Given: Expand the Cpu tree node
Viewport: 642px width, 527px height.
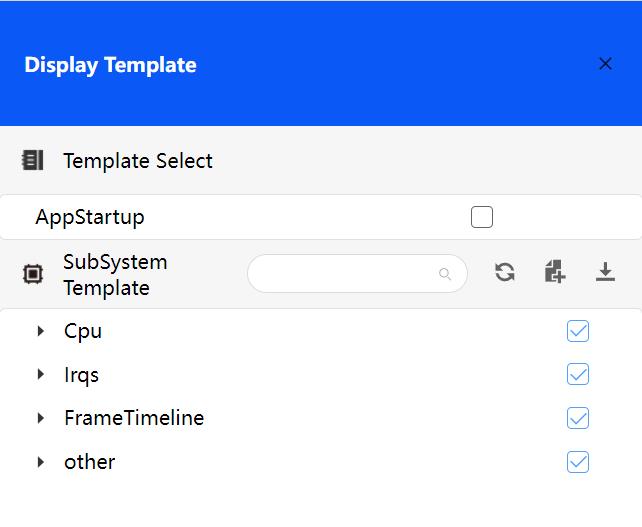Looking at the screenshot, I should click(x=41, y=331).
